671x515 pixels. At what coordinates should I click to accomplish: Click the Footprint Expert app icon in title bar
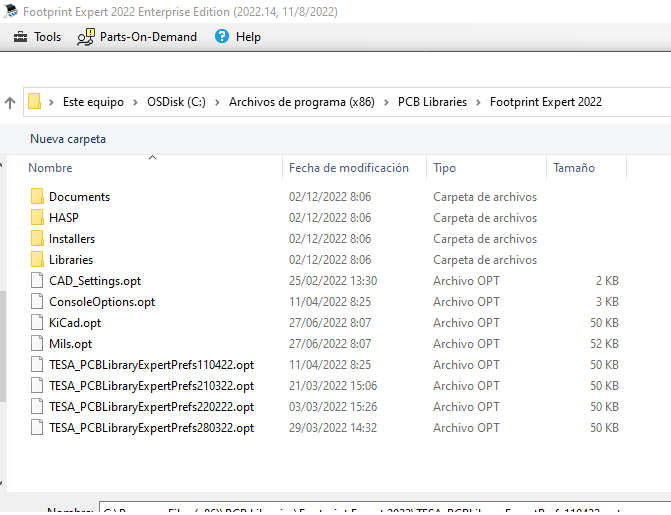(x=10, y=11)
